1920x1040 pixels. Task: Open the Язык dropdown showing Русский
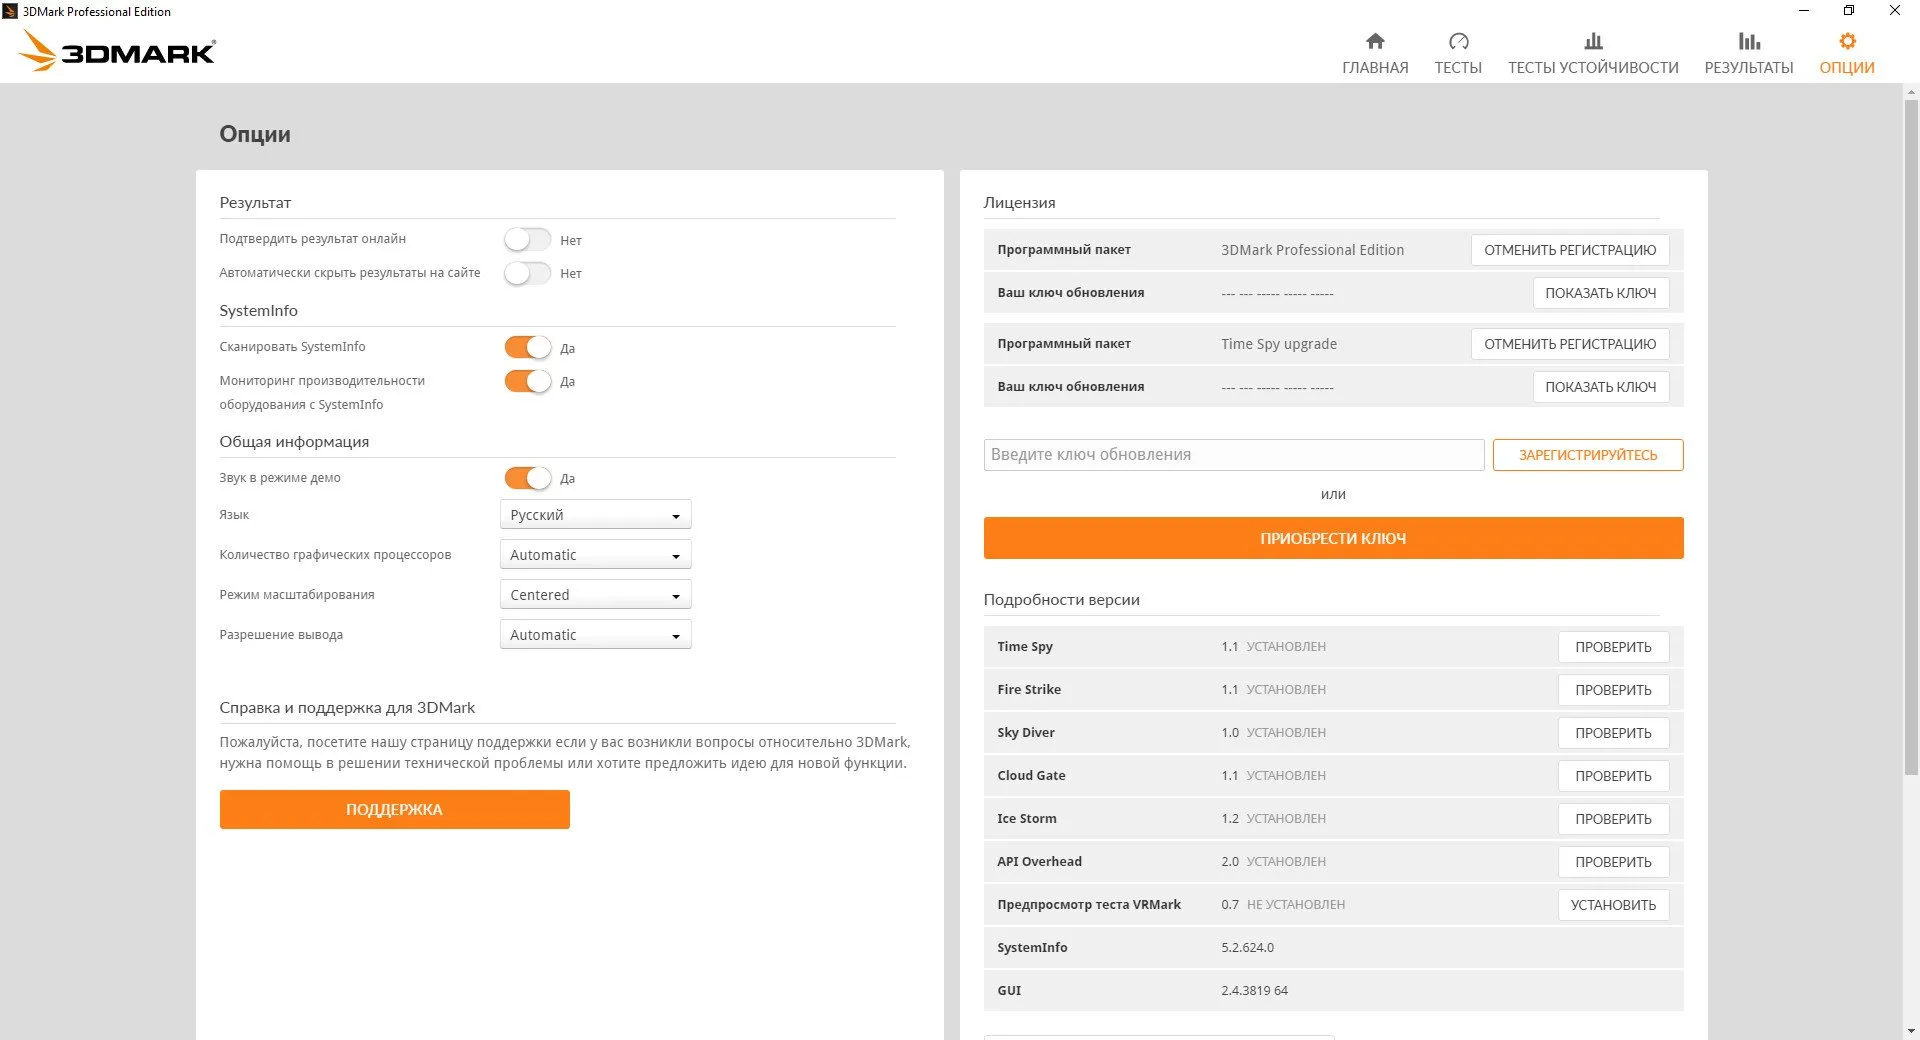point(595,515)
